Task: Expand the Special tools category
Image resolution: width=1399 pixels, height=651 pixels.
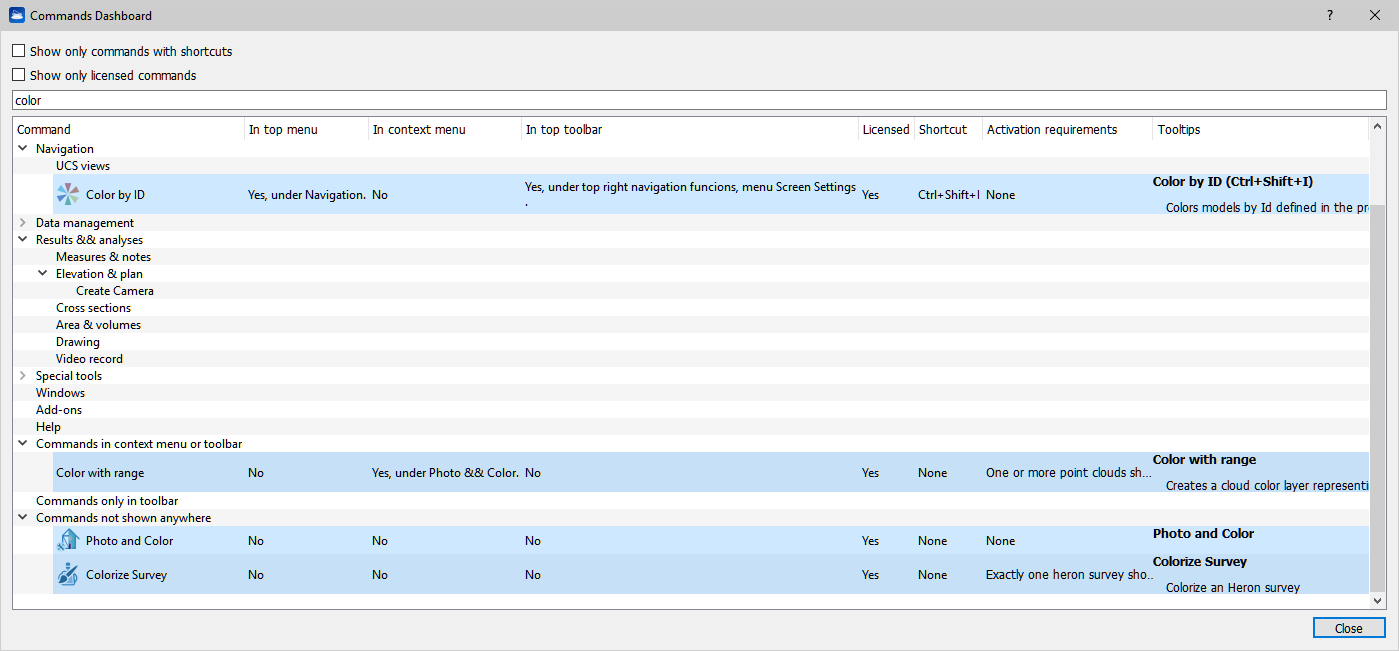Action: coord(23,376)
